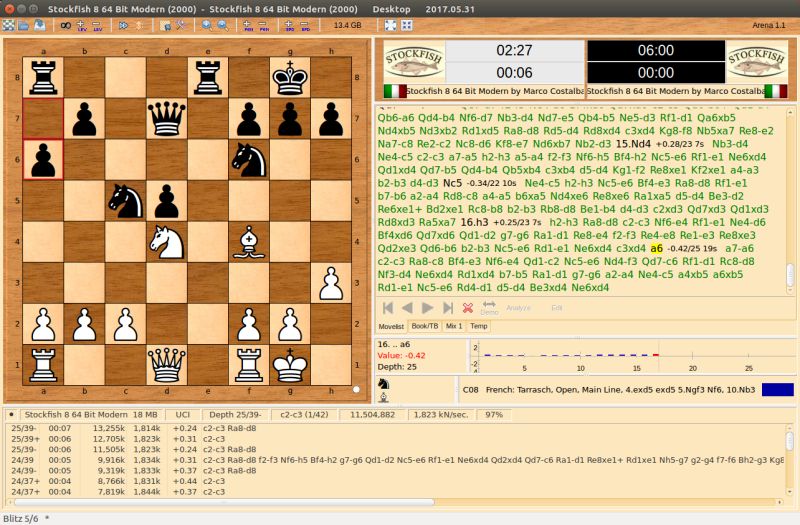Enable ponder with the +PON icon
Viewport: 800px width, 525px height.
point(248,25)
